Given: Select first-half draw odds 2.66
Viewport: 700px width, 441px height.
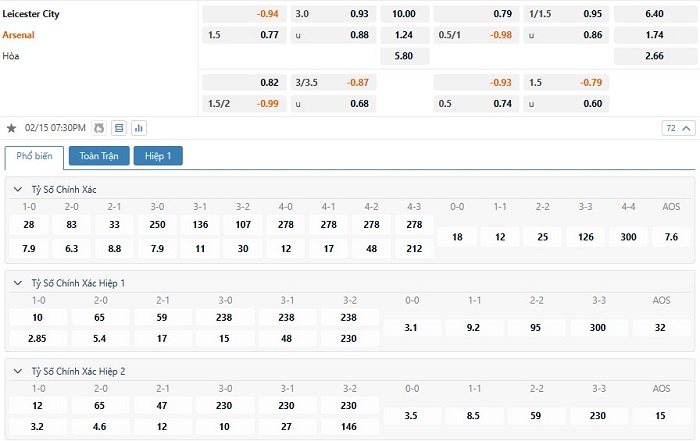Looking at the screenshot, I should pos(655,56).
